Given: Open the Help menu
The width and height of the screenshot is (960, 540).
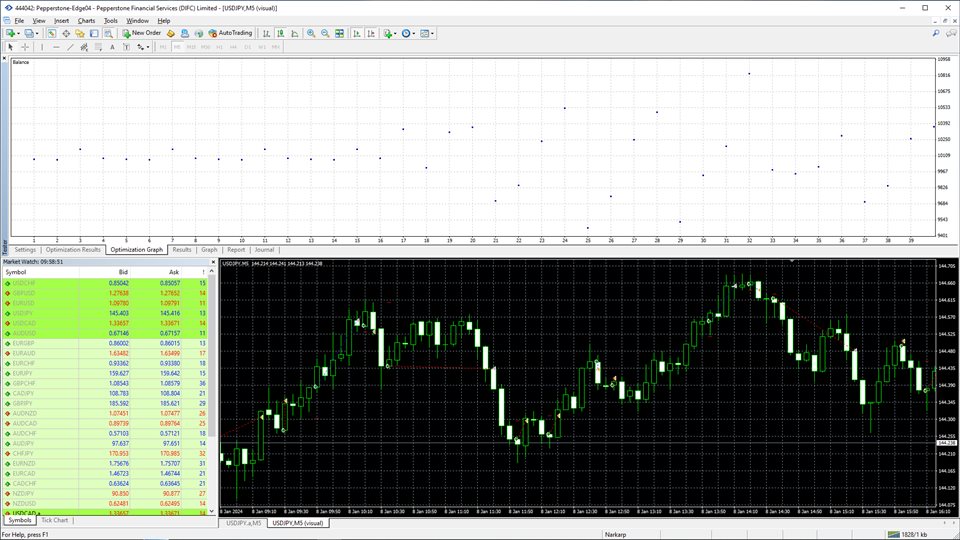Looking at the screenshot, I should (x=163, y=20).
